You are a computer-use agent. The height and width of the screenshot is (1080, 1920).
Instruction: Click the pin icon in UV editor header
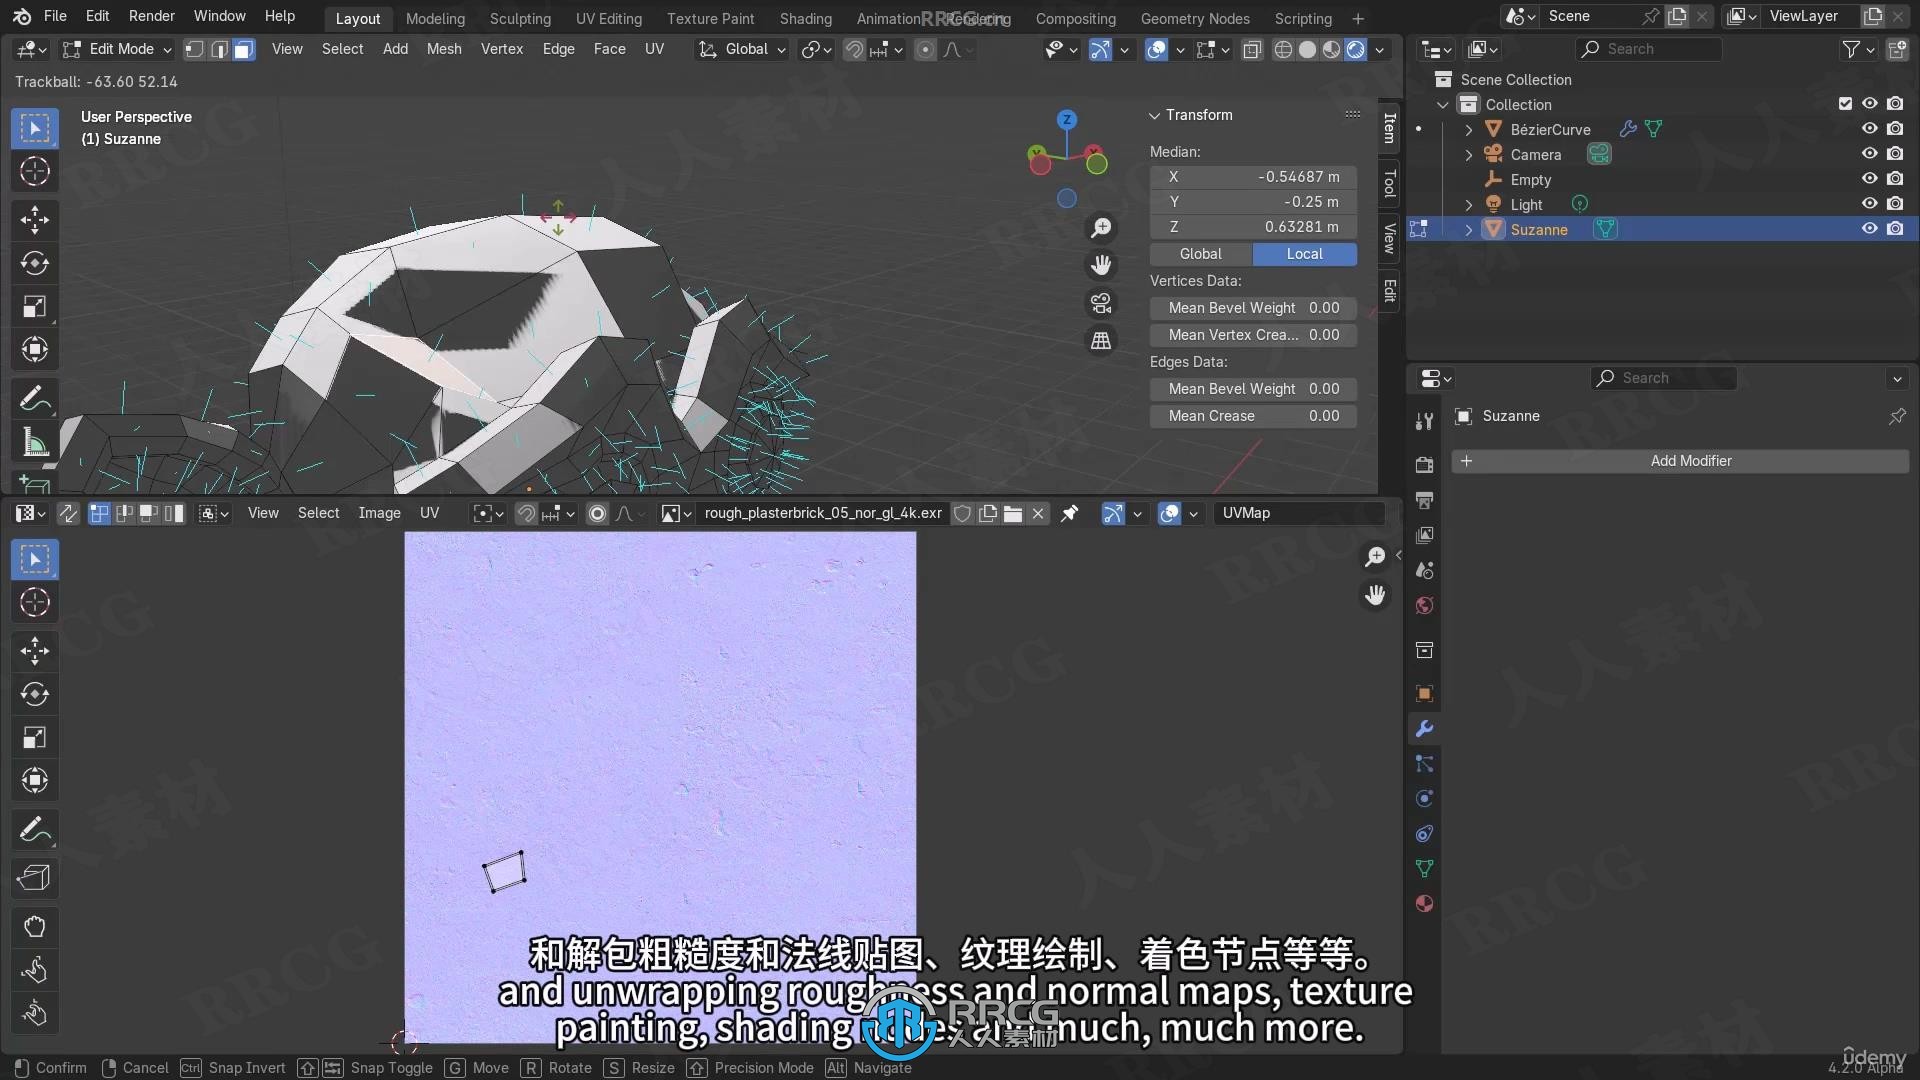pyautogui.click(x=1070, y=513)
